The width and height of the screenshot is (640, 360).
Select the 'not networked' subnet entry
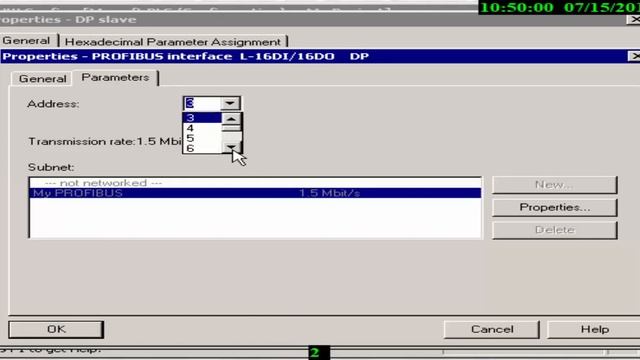tap(255, 183)
